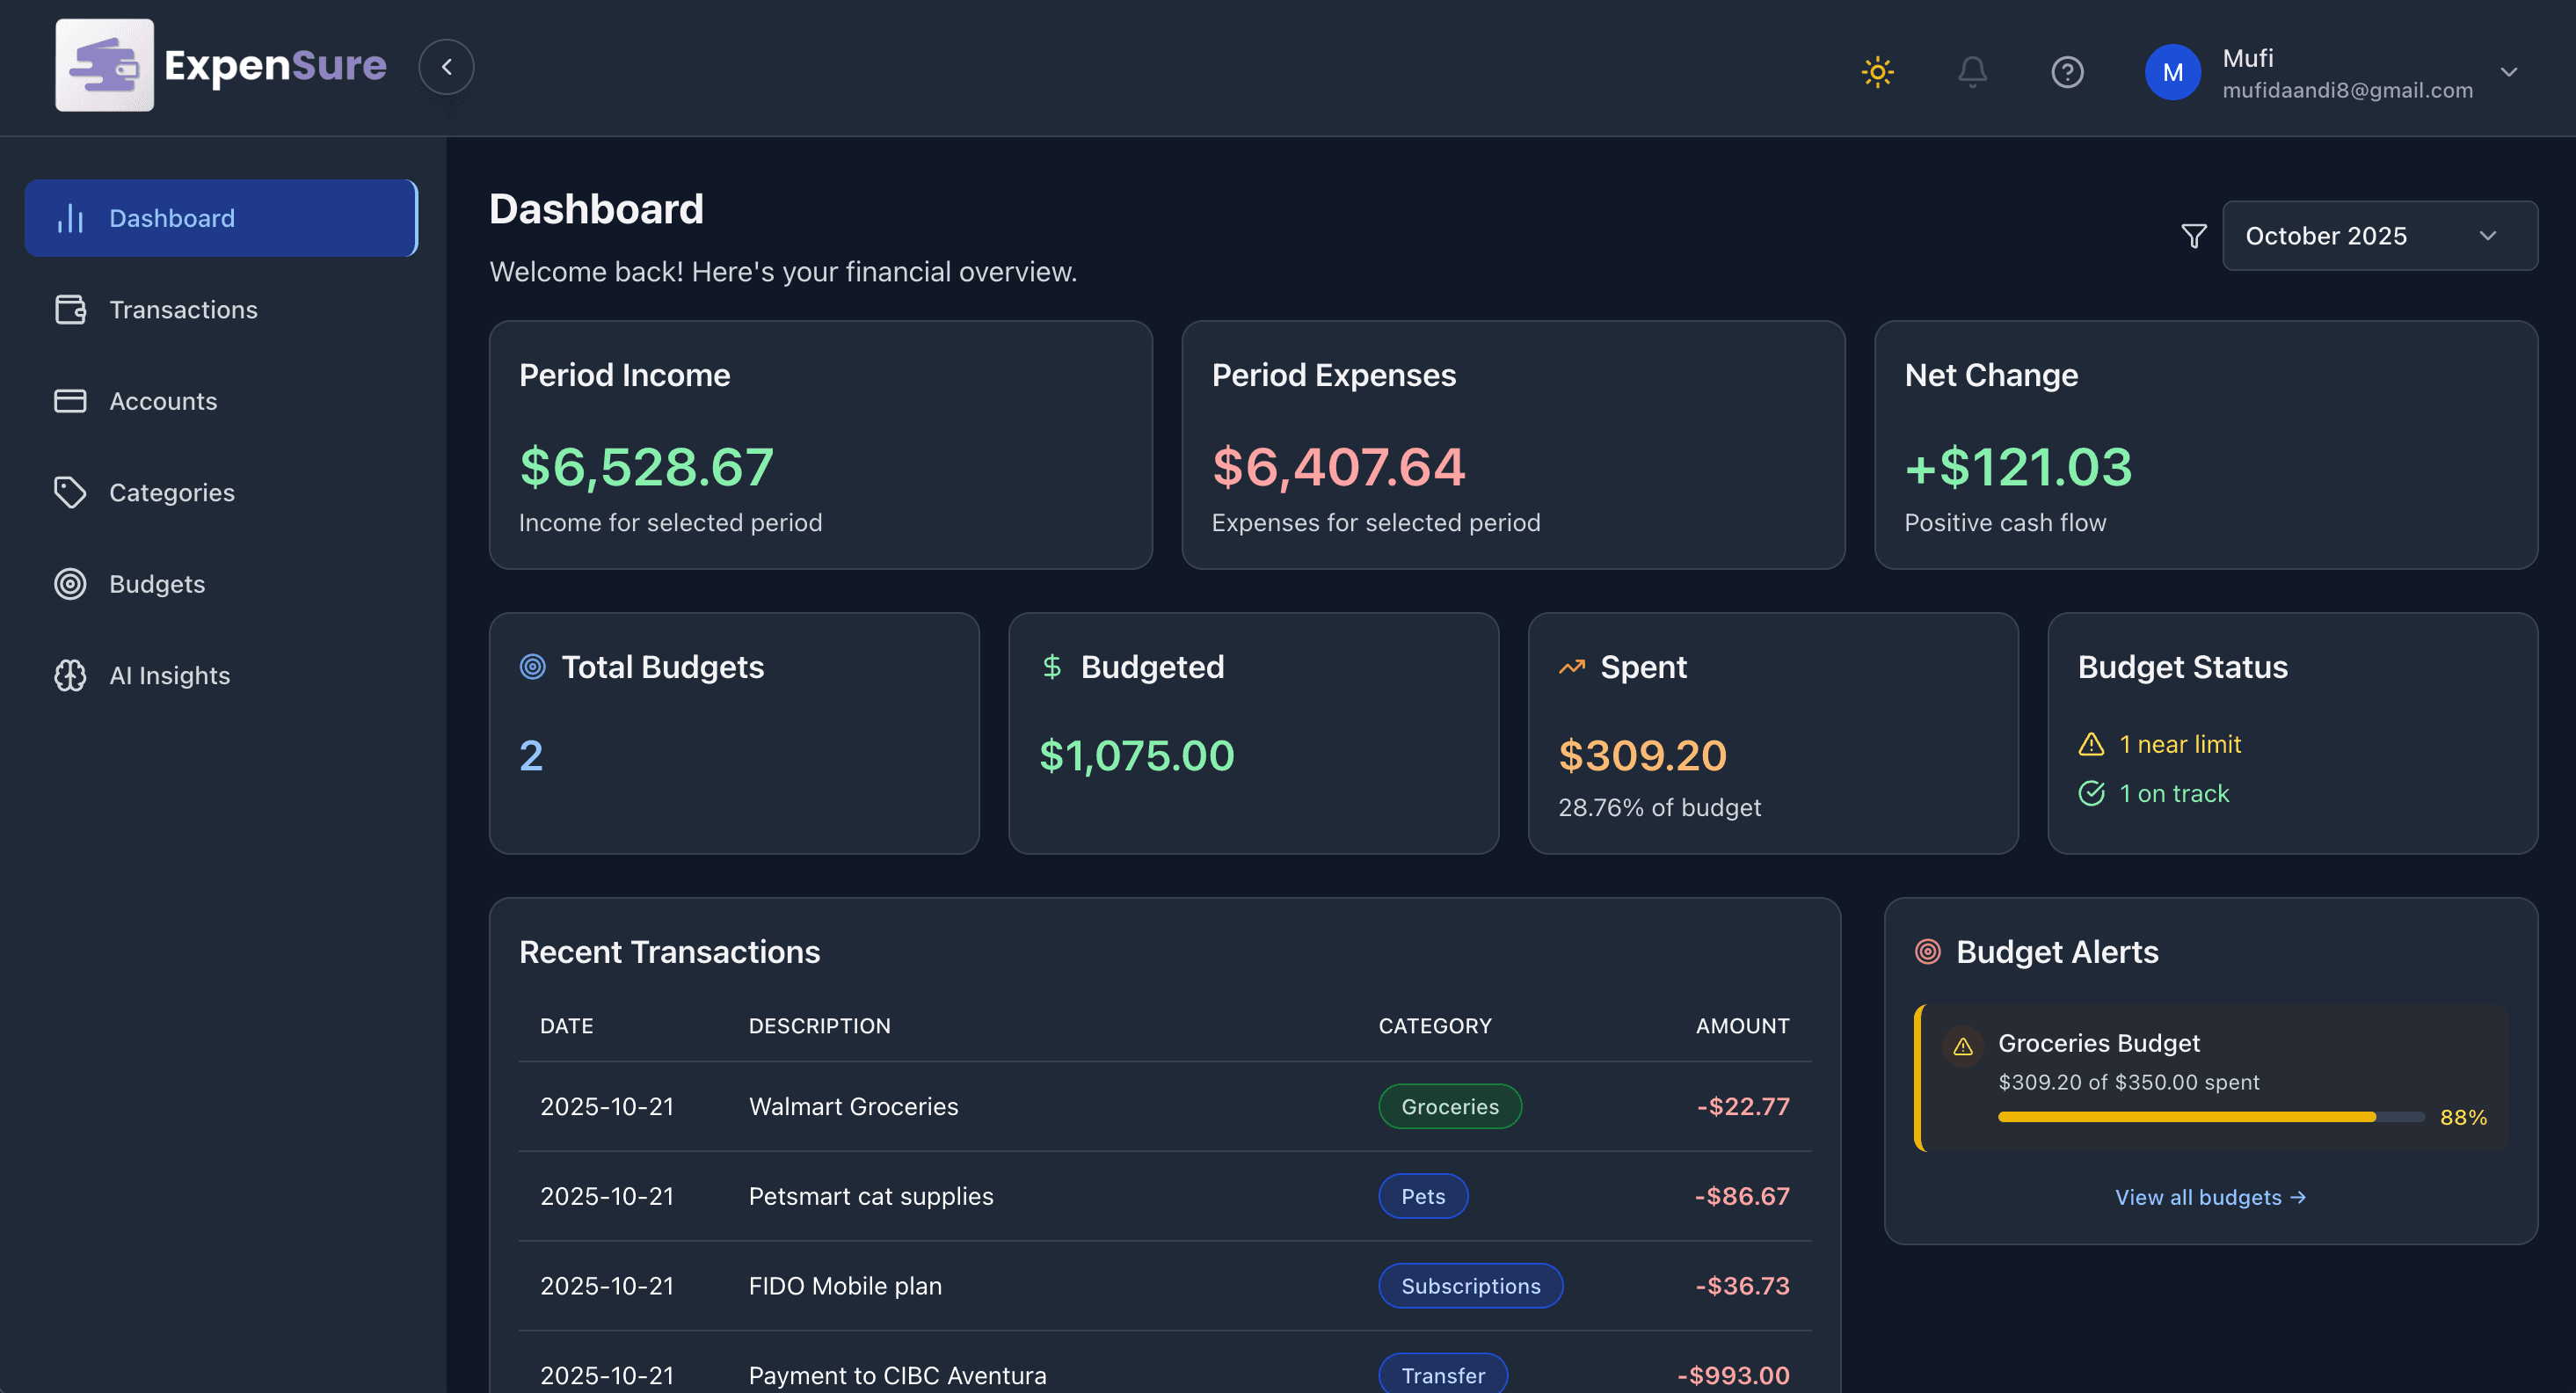Select the Transactions icon in the sidebar
The image size is (2576, 1393).
70,309
